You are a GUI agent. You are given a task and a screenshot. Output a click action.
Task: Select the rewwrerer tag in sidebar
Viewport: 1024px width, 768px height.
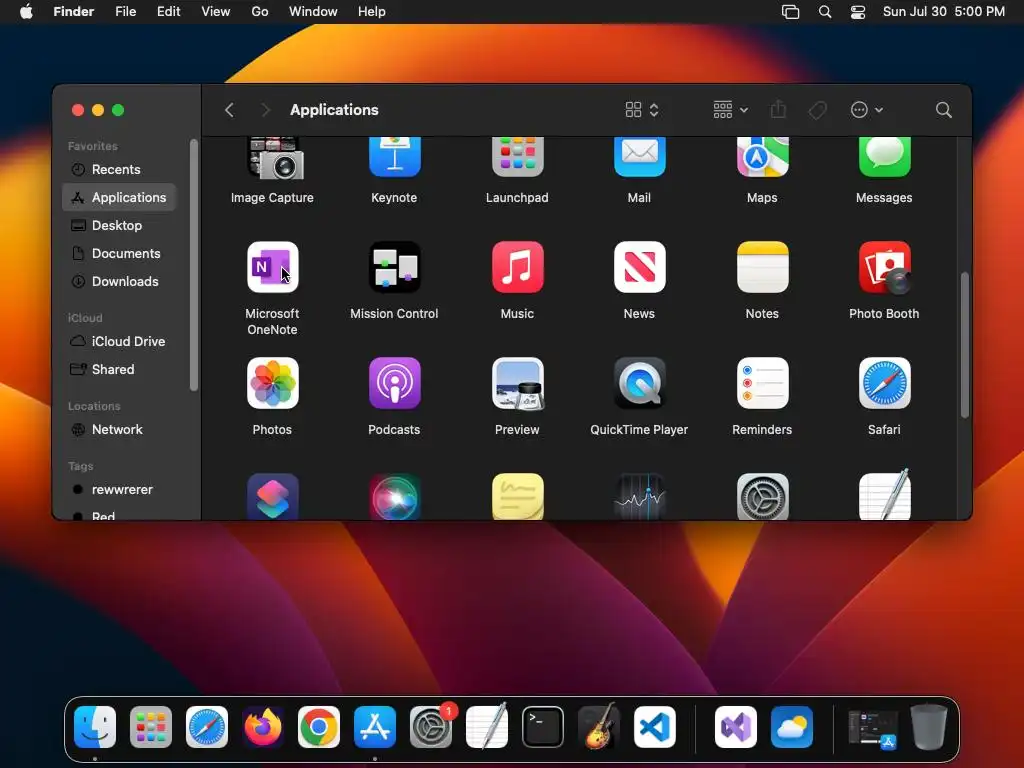(120, 490)
